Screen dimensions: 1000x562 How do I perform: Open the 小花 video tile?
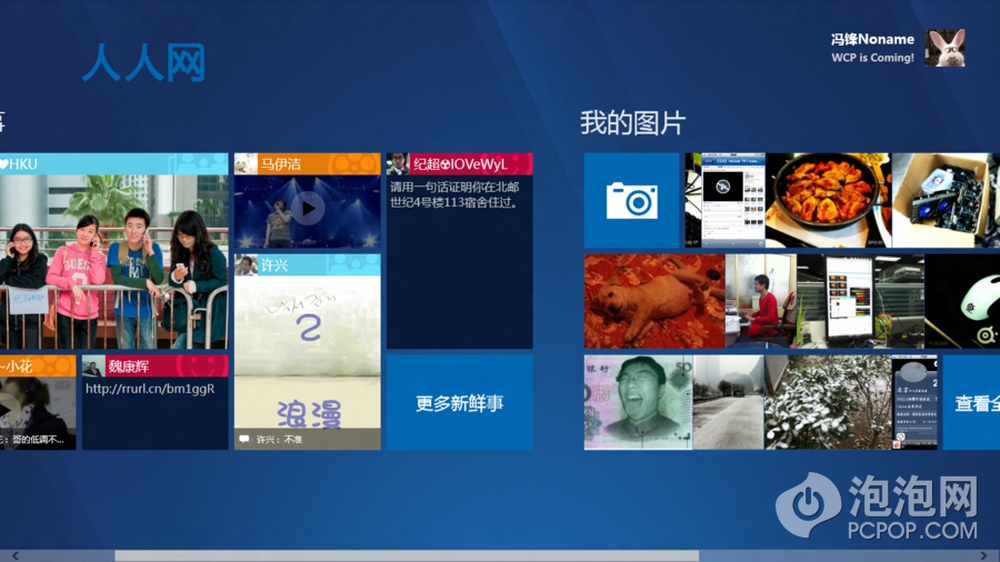[x=38, y=403]
